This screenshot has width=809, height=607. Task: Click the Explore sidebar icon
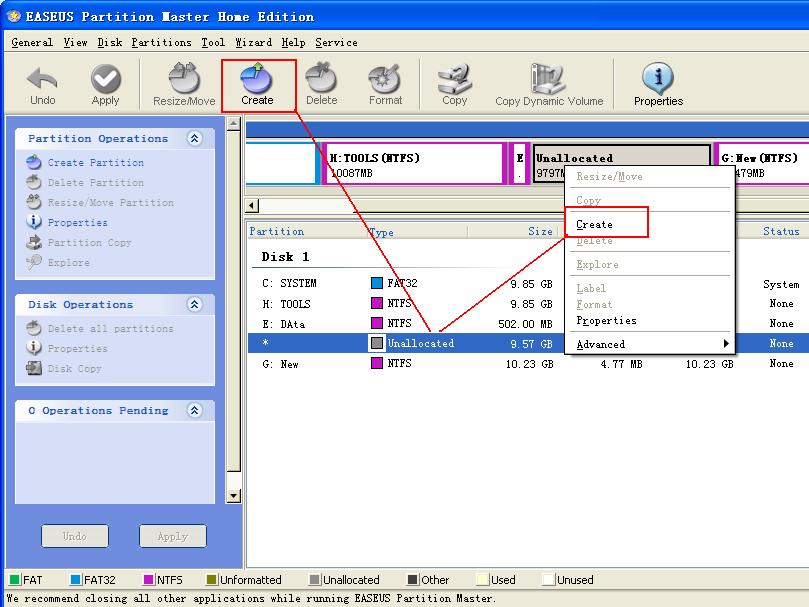tap(34, 262)
